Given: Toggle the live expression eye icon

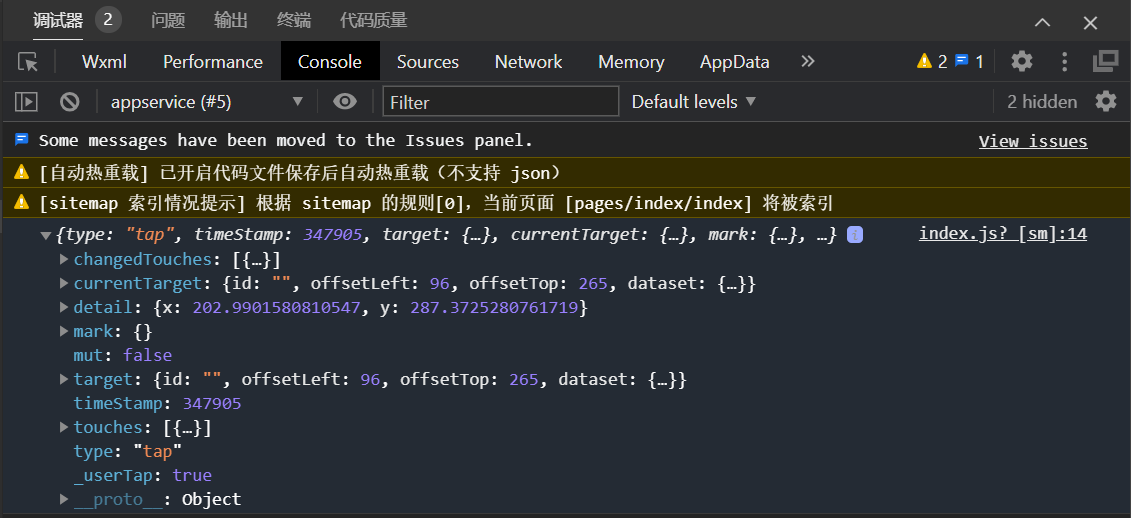Looking at the screenshot, I should click(x=345, y=102).
